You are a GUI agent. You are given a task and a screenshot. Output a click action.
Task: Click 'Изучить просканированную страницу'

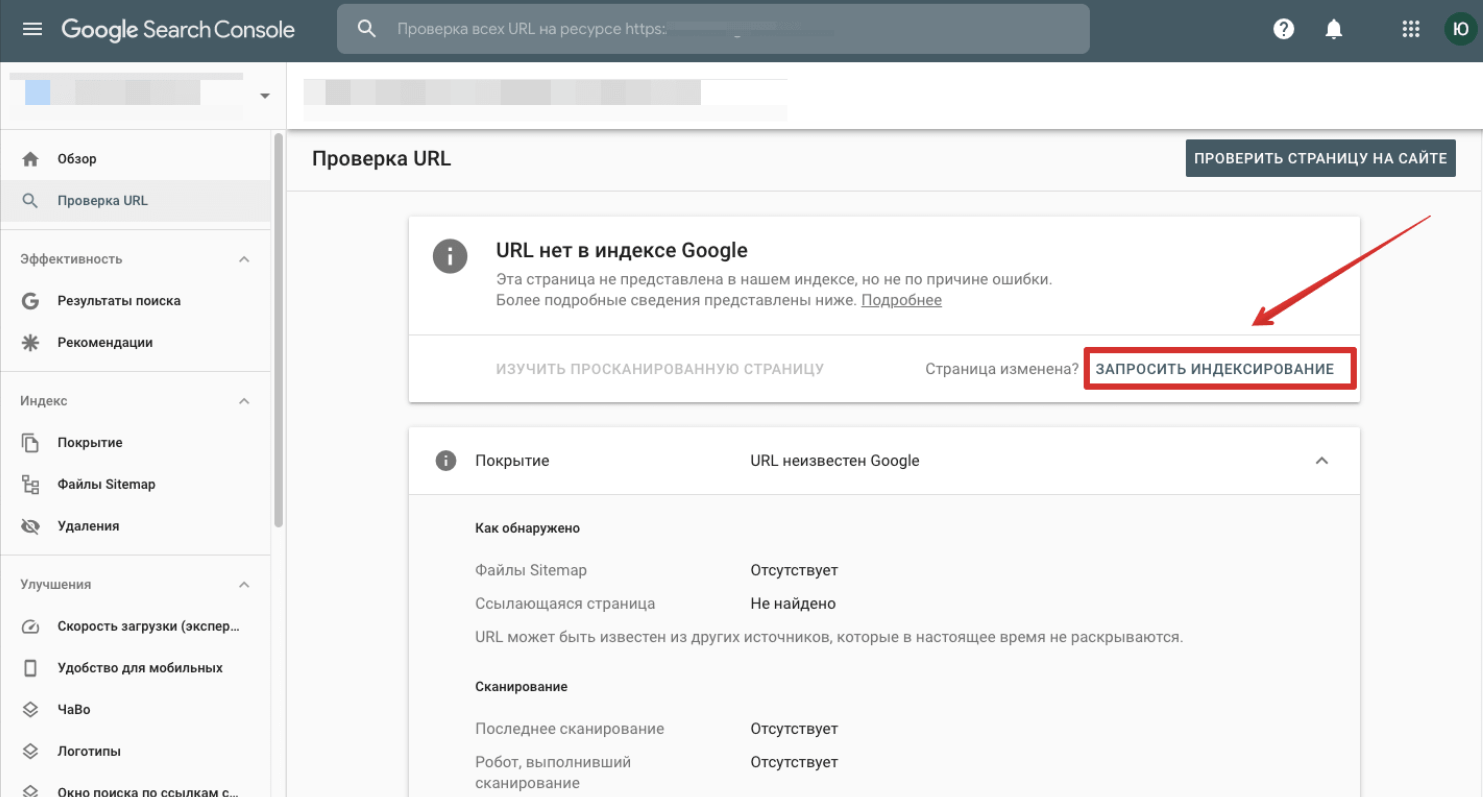660,369
